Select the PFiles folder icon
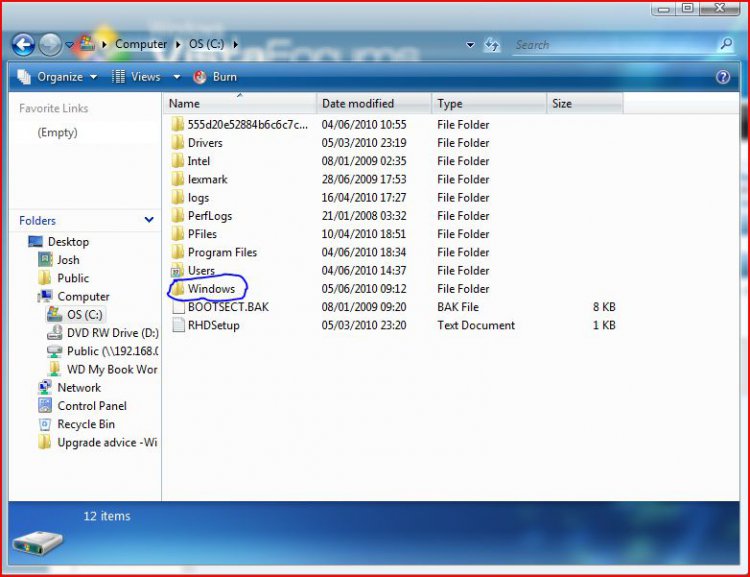 [x=177, y=233]
